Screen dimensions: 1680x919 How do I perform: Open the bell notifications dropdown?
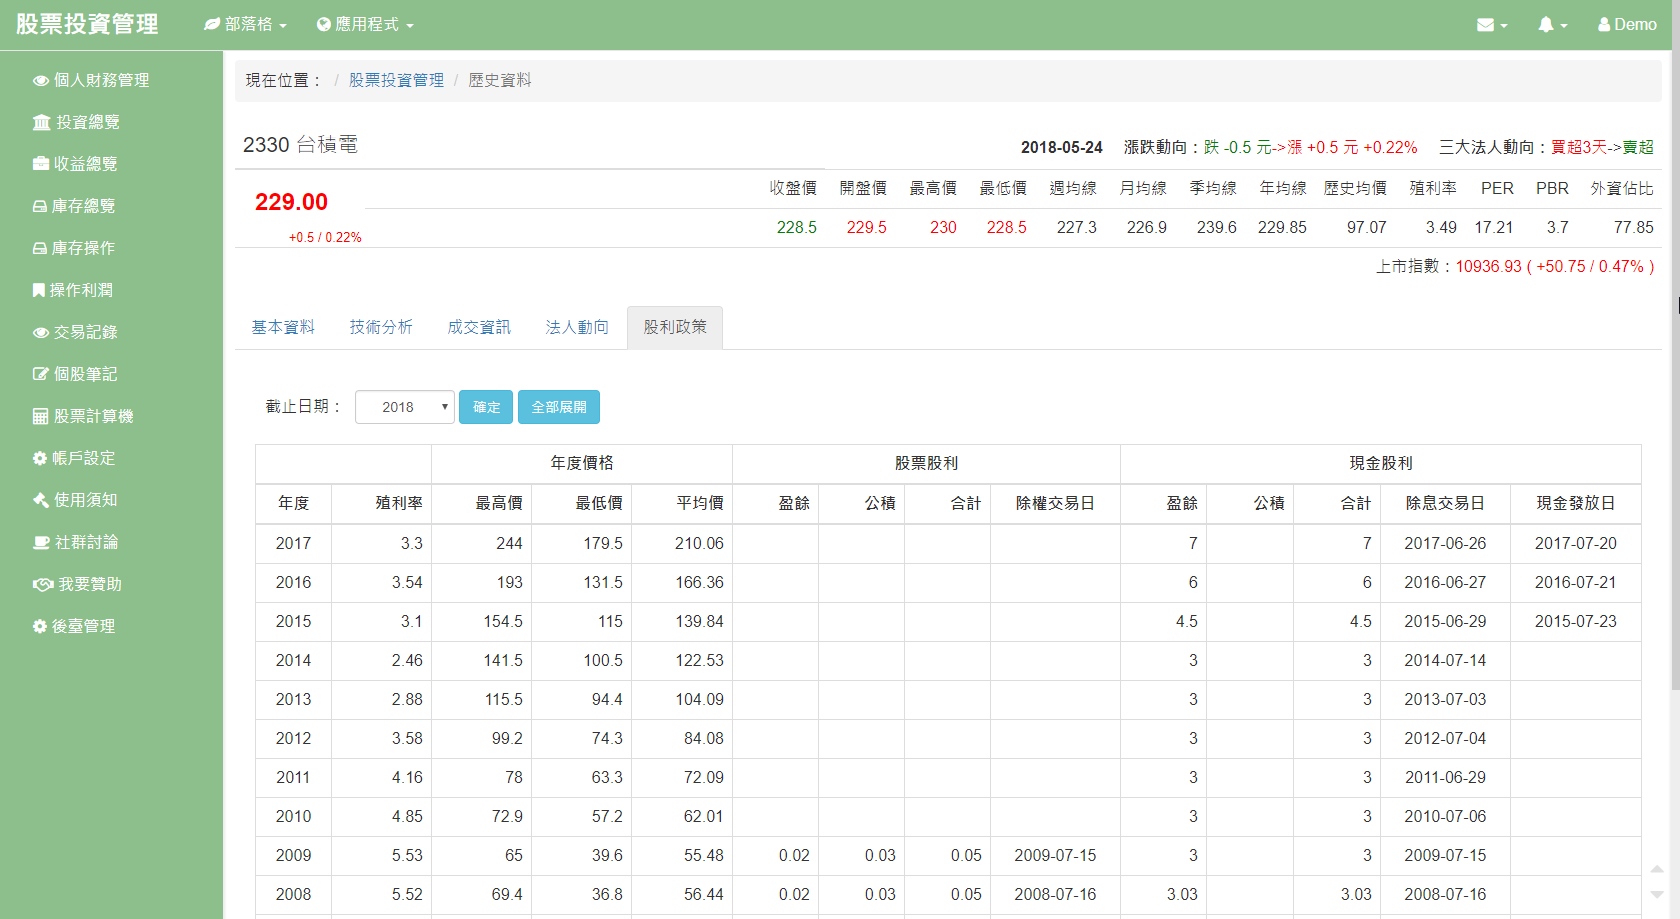(1551, 25)
